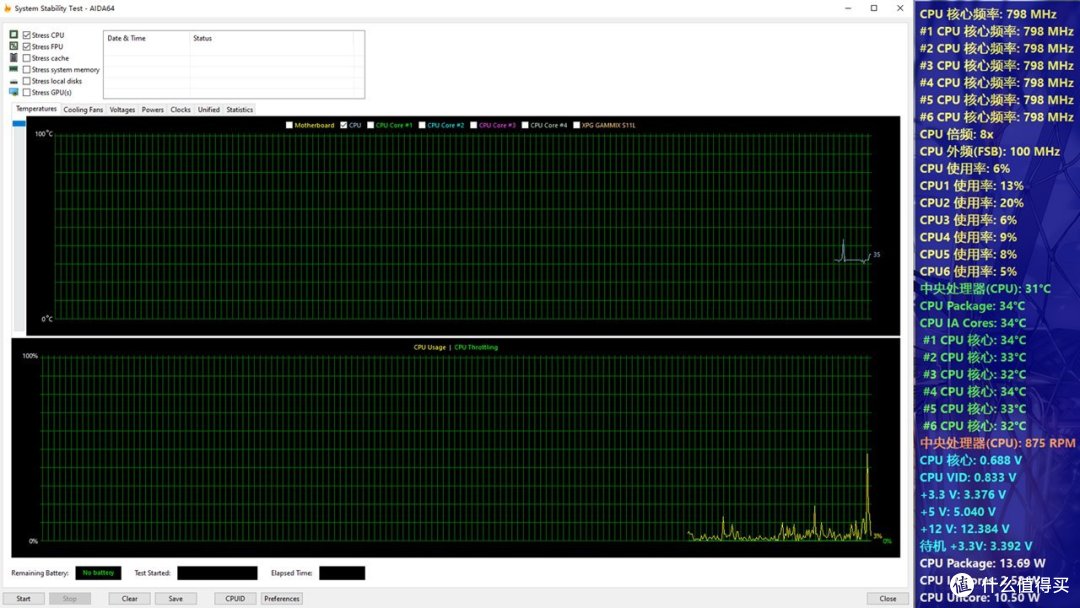The height and width of the screenshot is (608, 1080).
Task: Click the AIDA64 flame icon in title bar
Action: pos(8,8)
